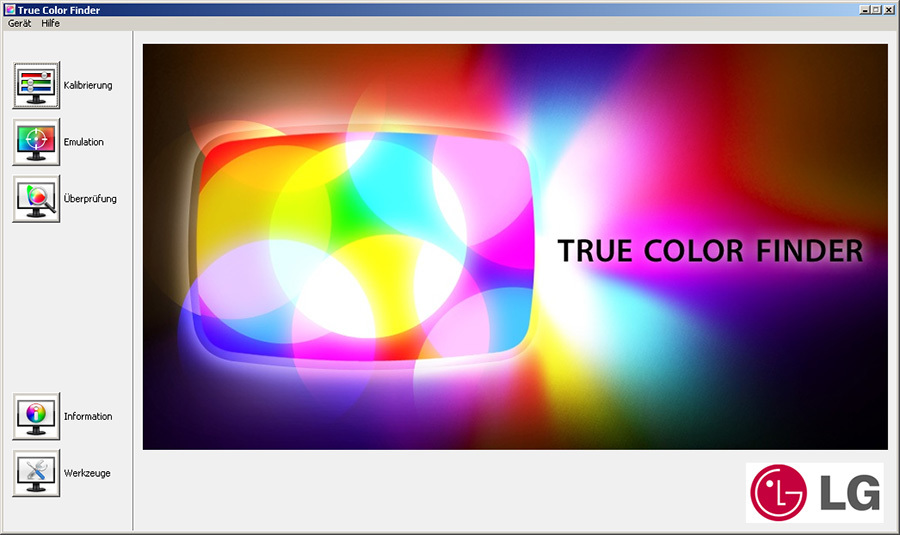Maximize the True Color Finder window
The width and height of the screenshot is (900, 535).
876,9
